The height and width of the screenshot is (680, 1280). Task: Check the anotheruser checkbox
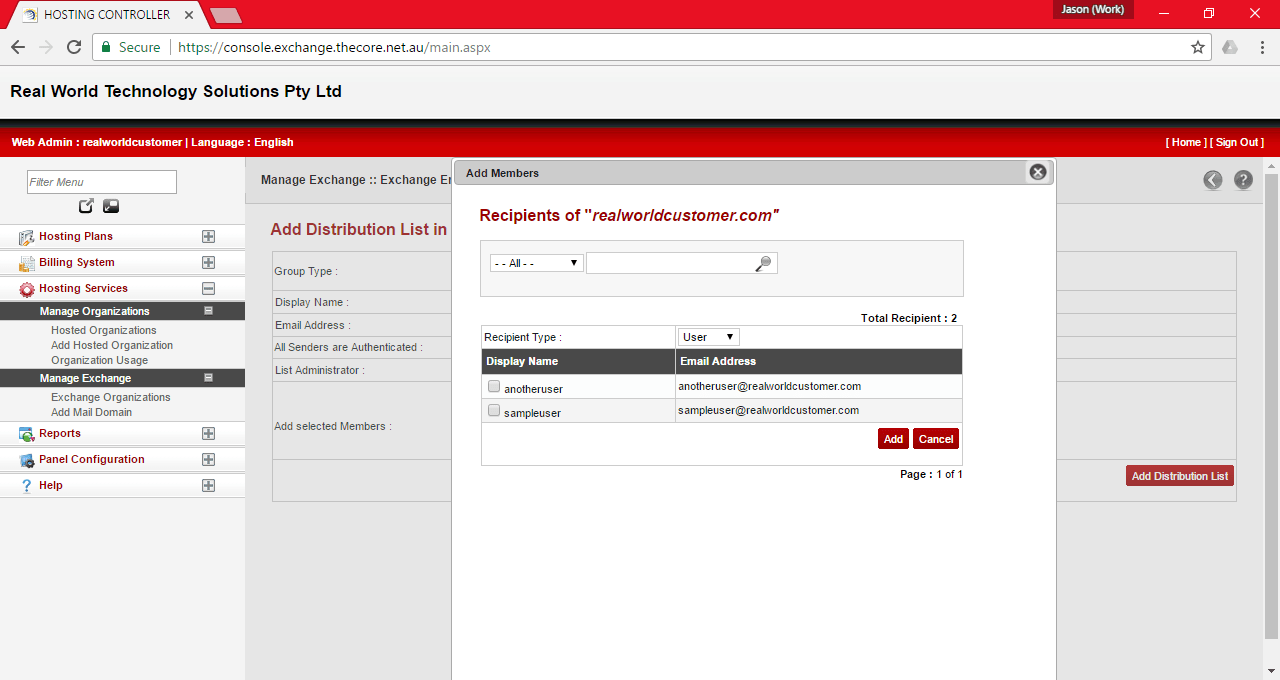[x=493, y=385]
